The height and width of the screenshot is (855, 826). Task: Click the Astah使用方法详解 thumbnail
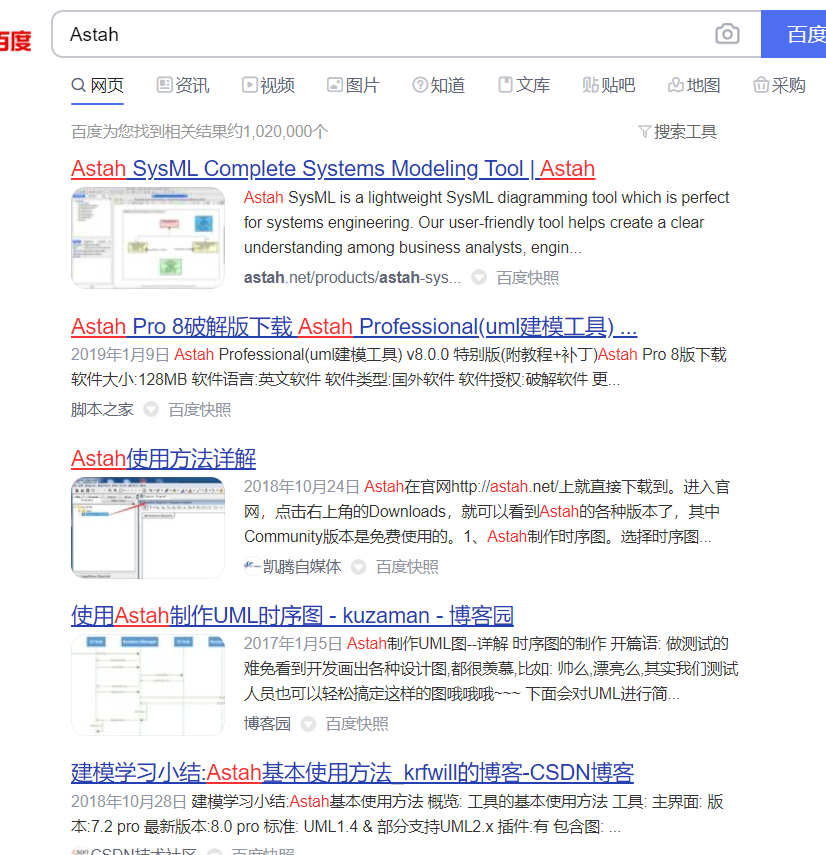click(148, 528)
